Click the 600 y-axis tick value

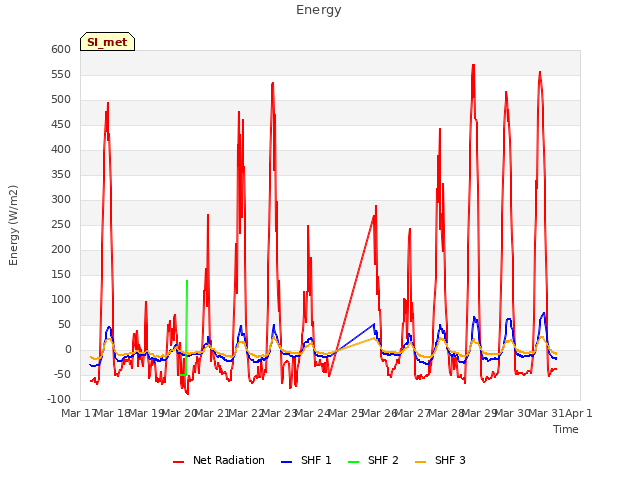click(x=61, y=49)
